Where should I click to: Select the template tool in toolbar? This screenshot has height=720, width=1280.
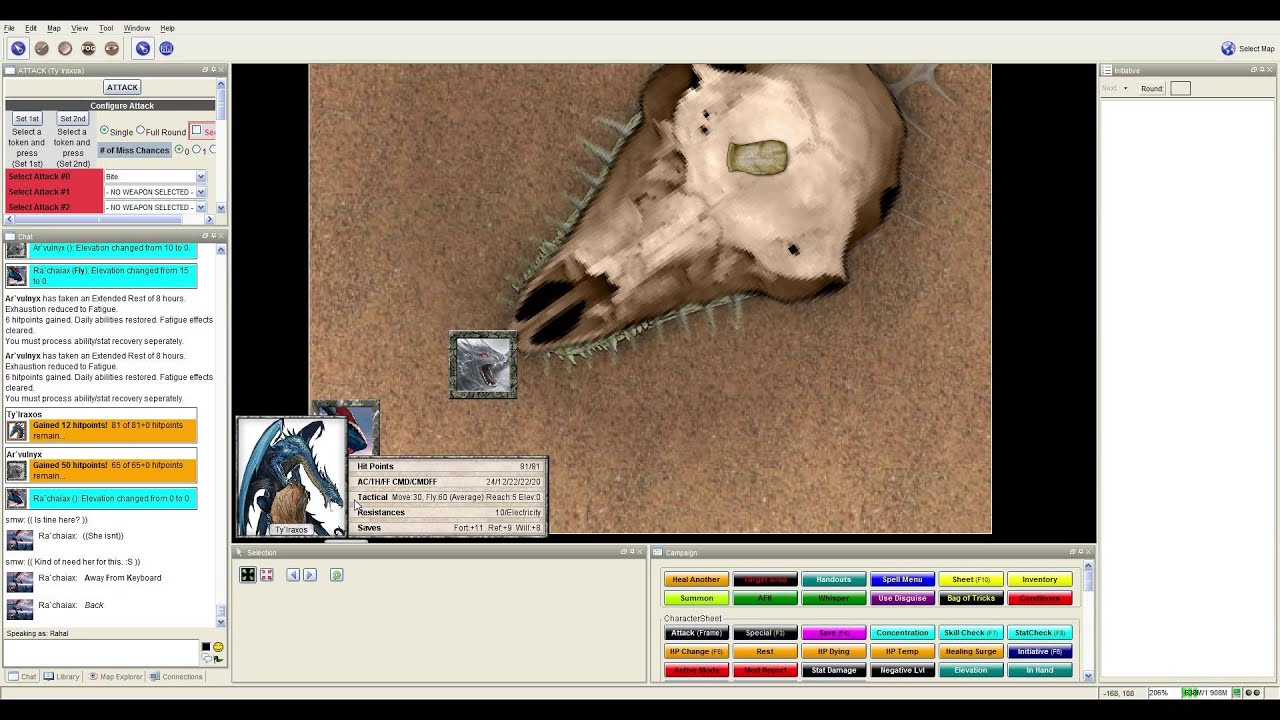coord(65,48)
